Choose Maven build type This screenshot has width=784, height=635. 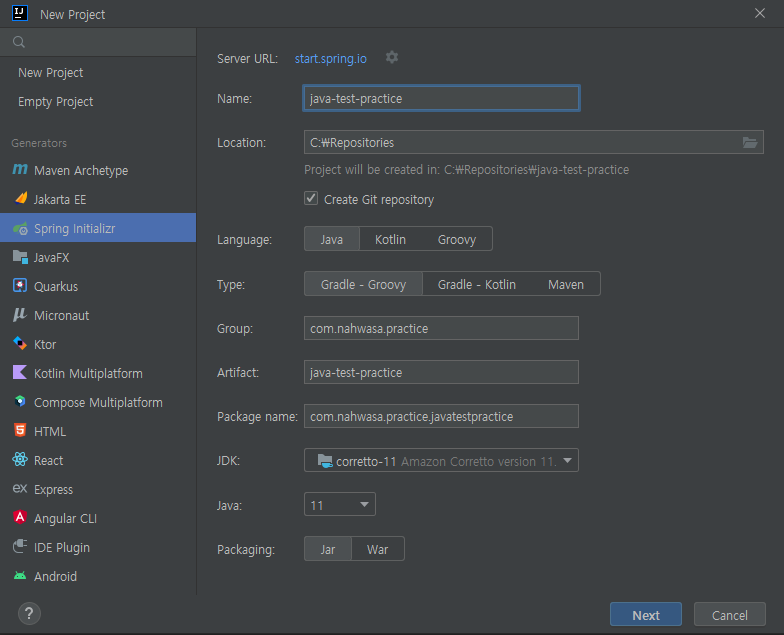tap(566, 284)
